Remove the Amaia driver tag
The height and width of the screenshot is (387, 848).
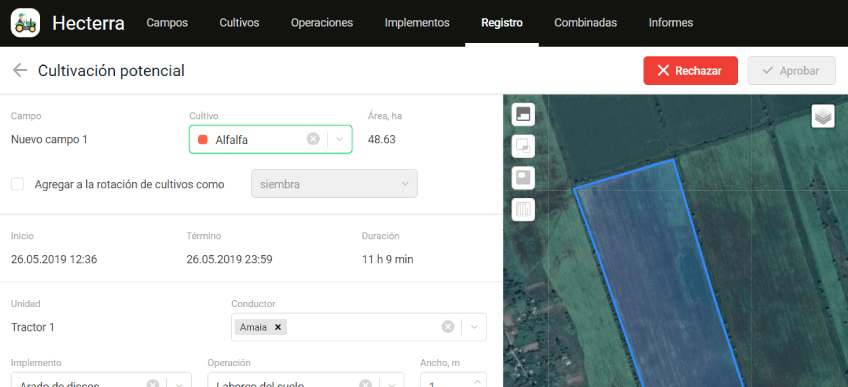pos(277,327)
